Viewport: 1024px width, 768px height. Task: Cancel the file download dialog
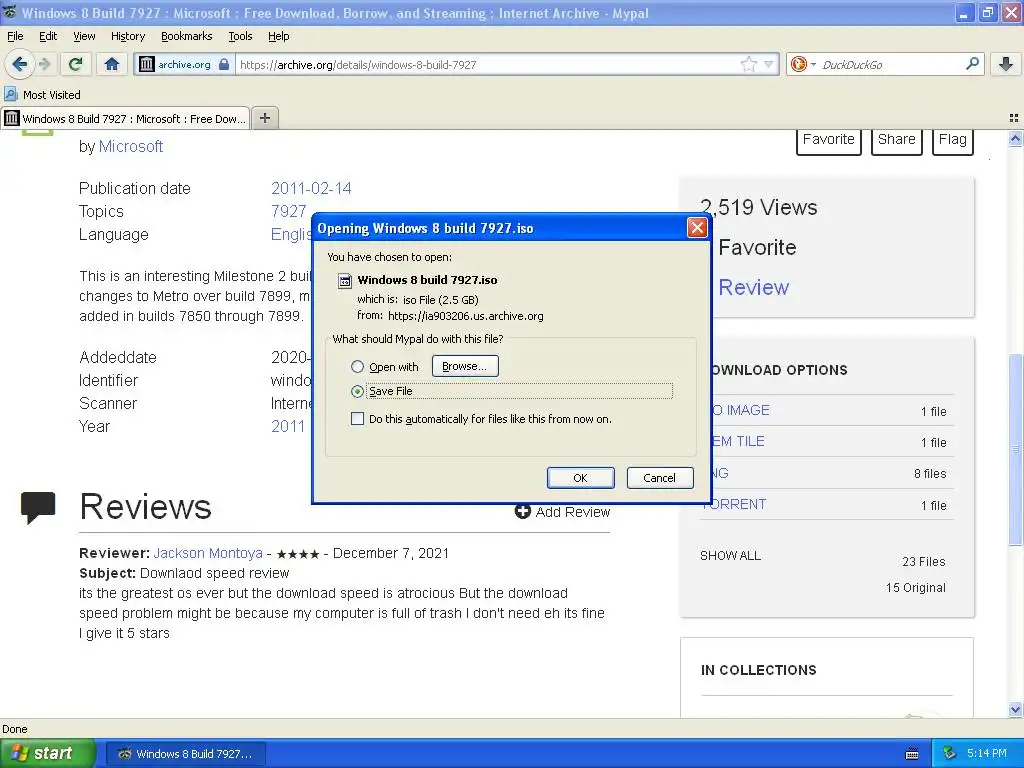pyautogui.click(x=660, y=478)
